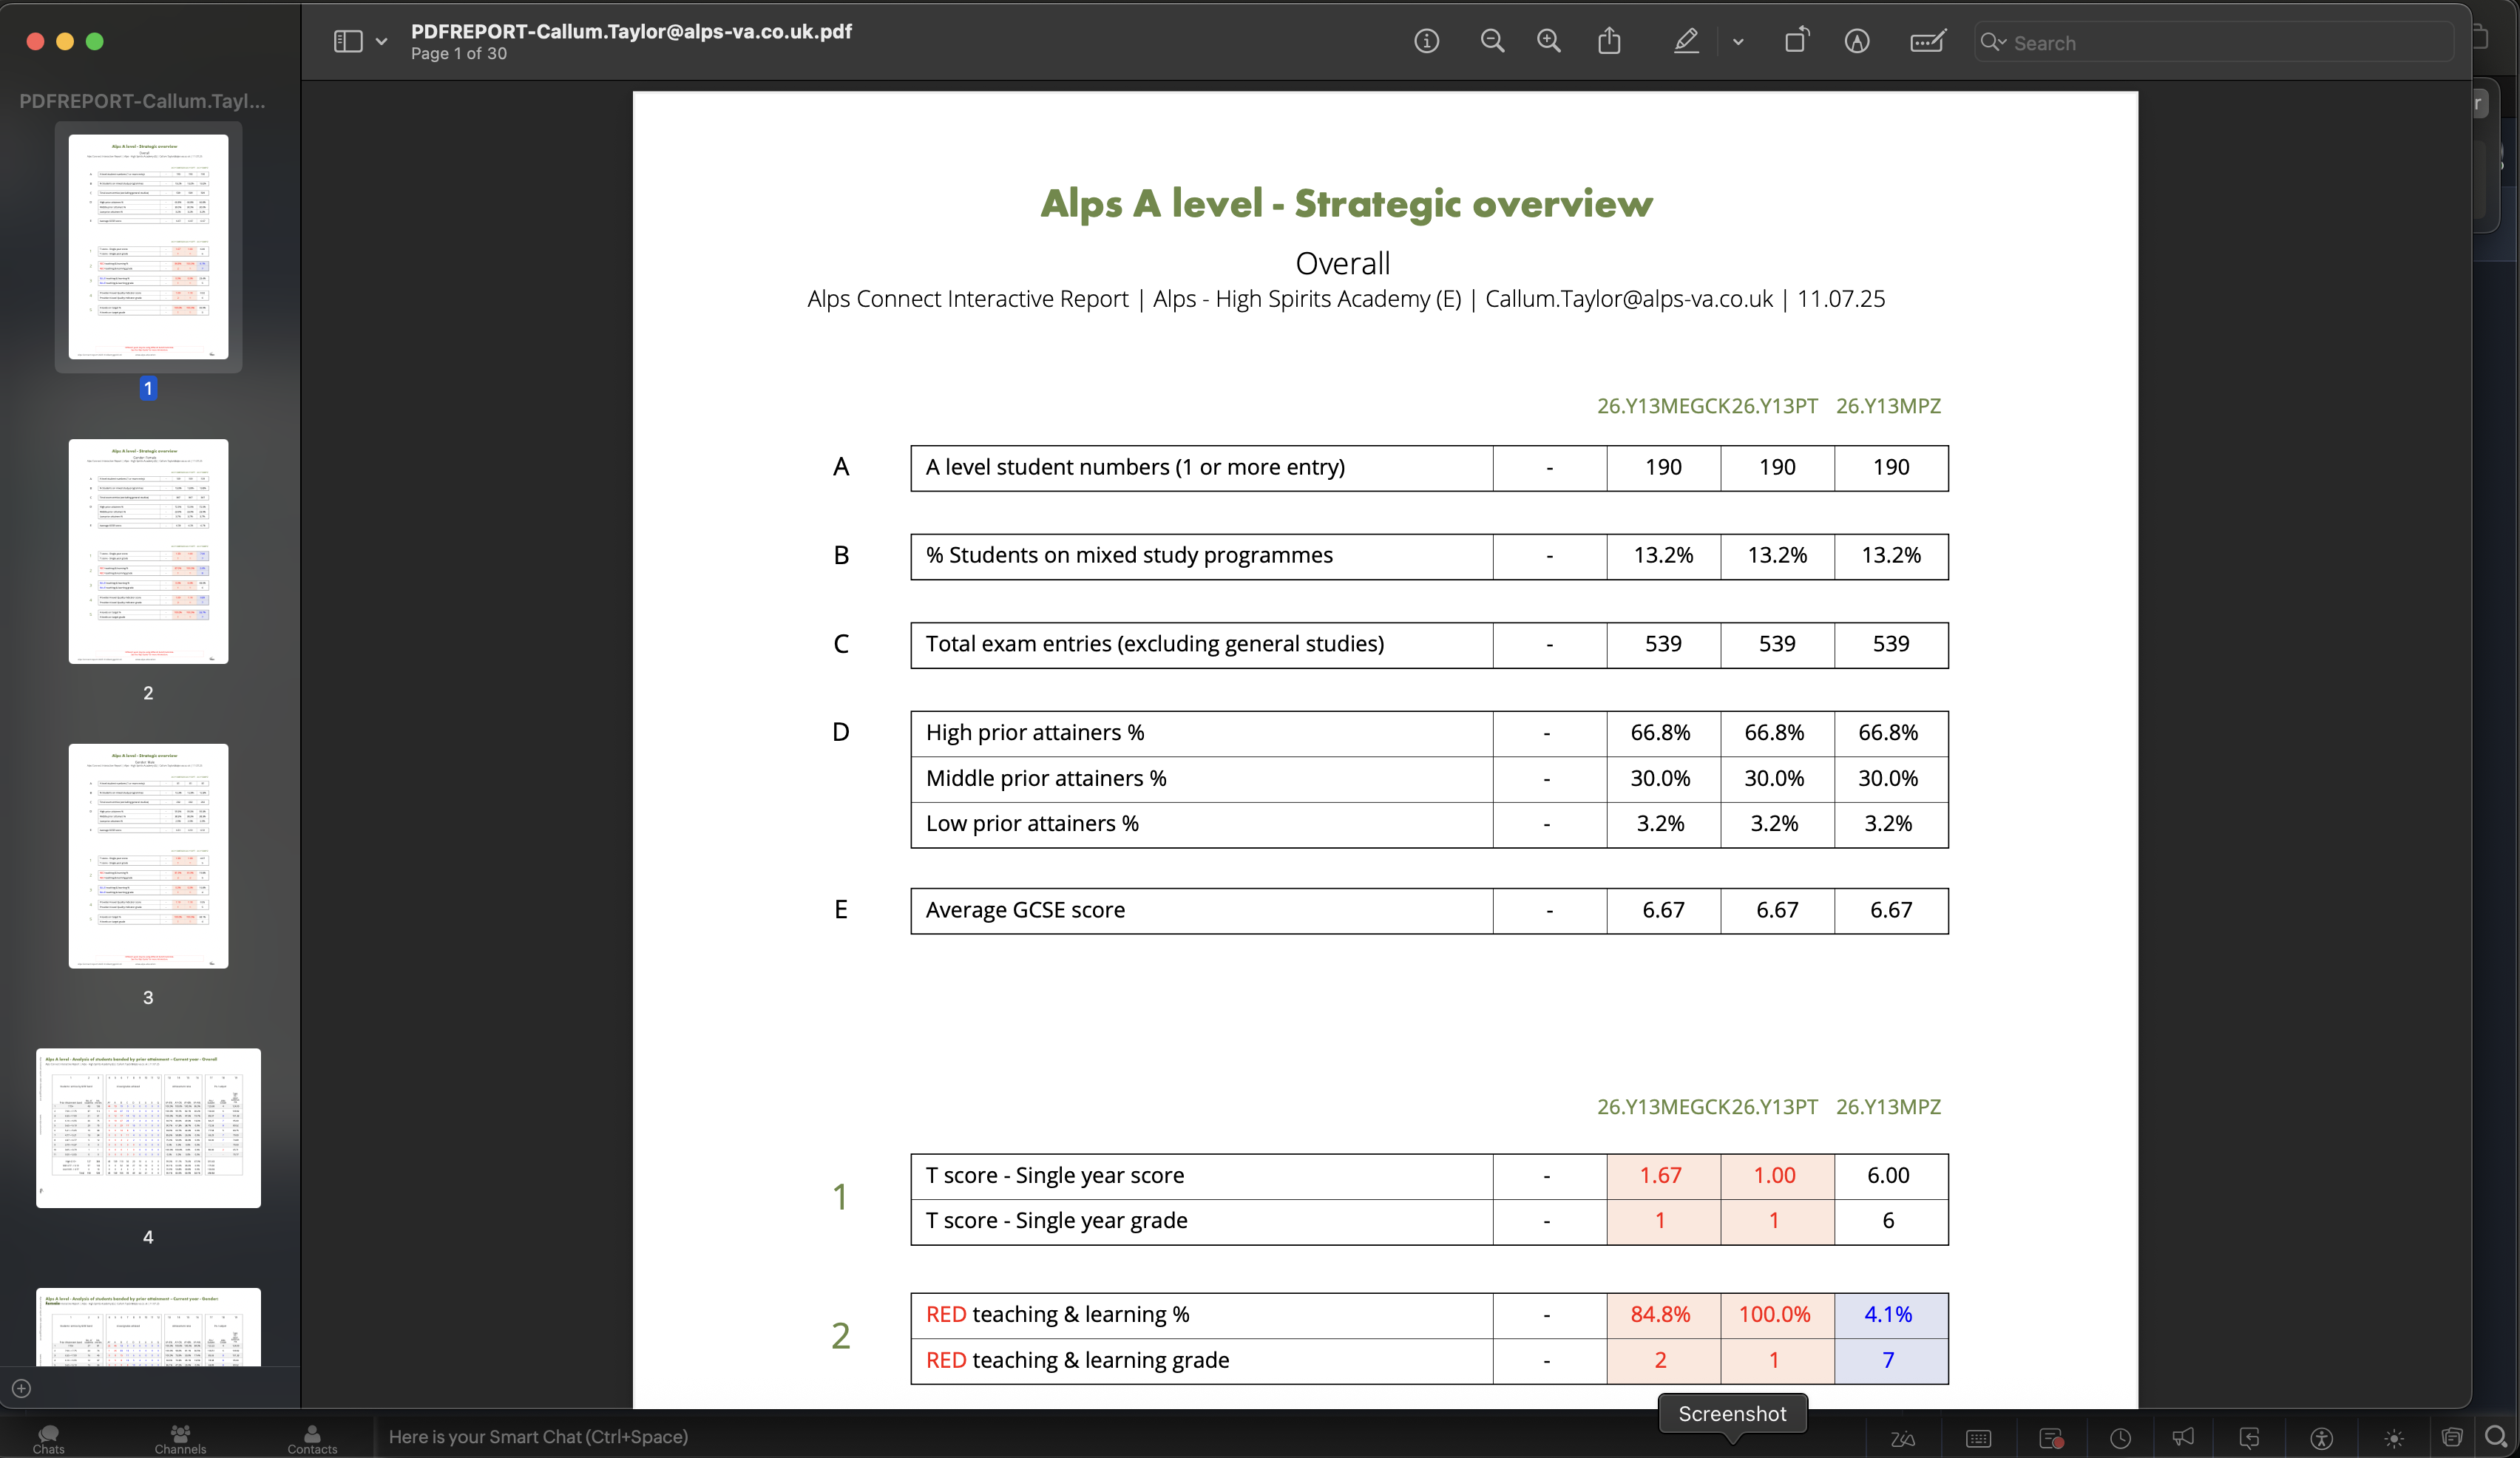The width and height of the screenshot is (2520, 1458).
Task: Select page 2 thumbnail
Action: (148, 551)
